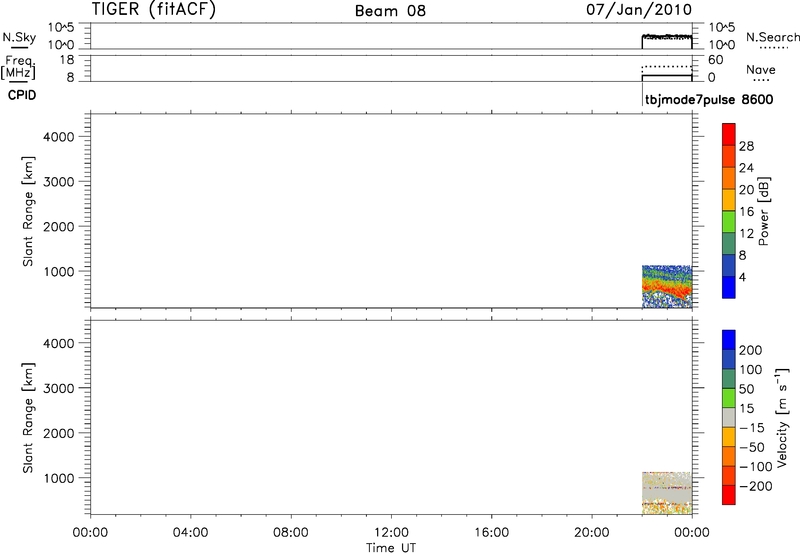800x554 pixels.
Task: Click the '12:00' time axis tick label
Action: pos(391,533)
